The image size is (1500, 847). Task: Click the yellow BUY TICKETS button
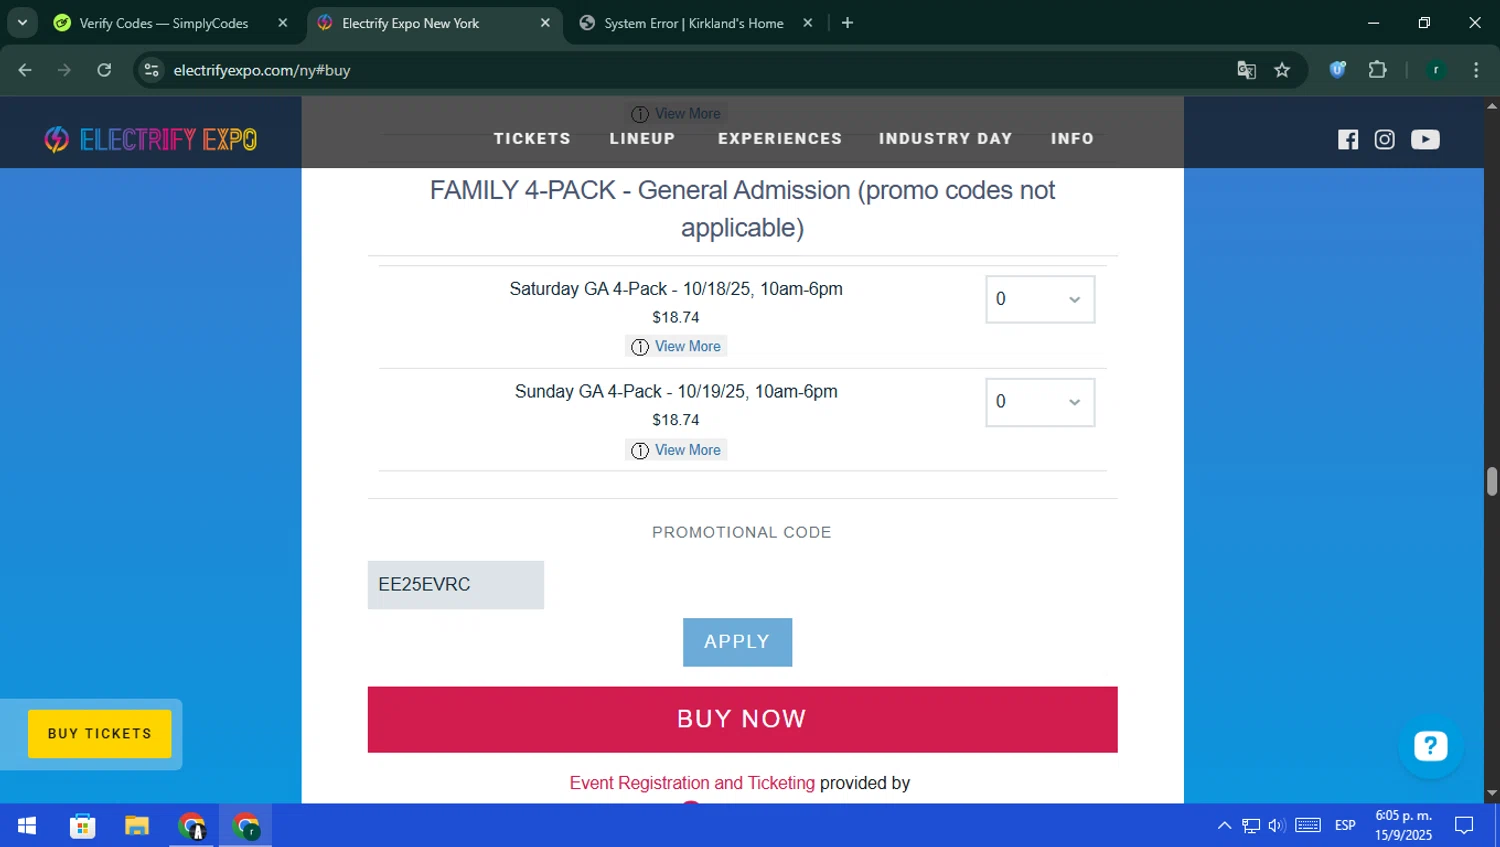point(100,734)
